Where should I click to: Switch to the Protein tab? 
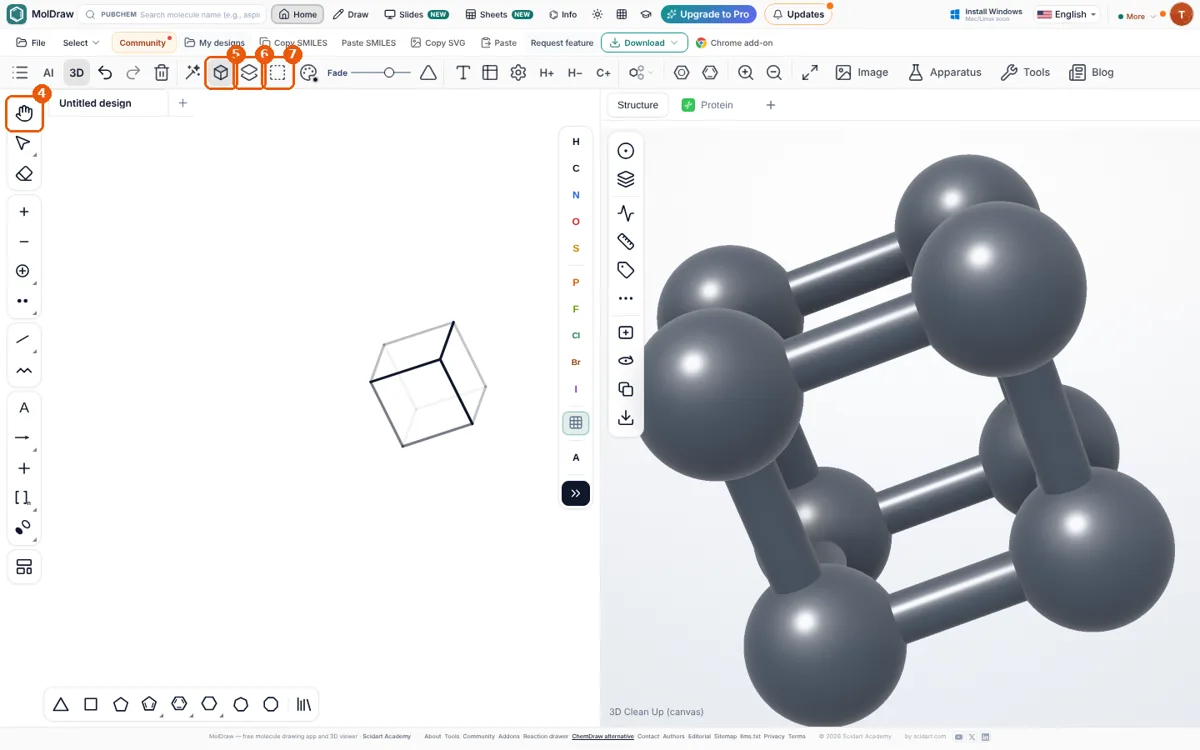click(708, 105)
